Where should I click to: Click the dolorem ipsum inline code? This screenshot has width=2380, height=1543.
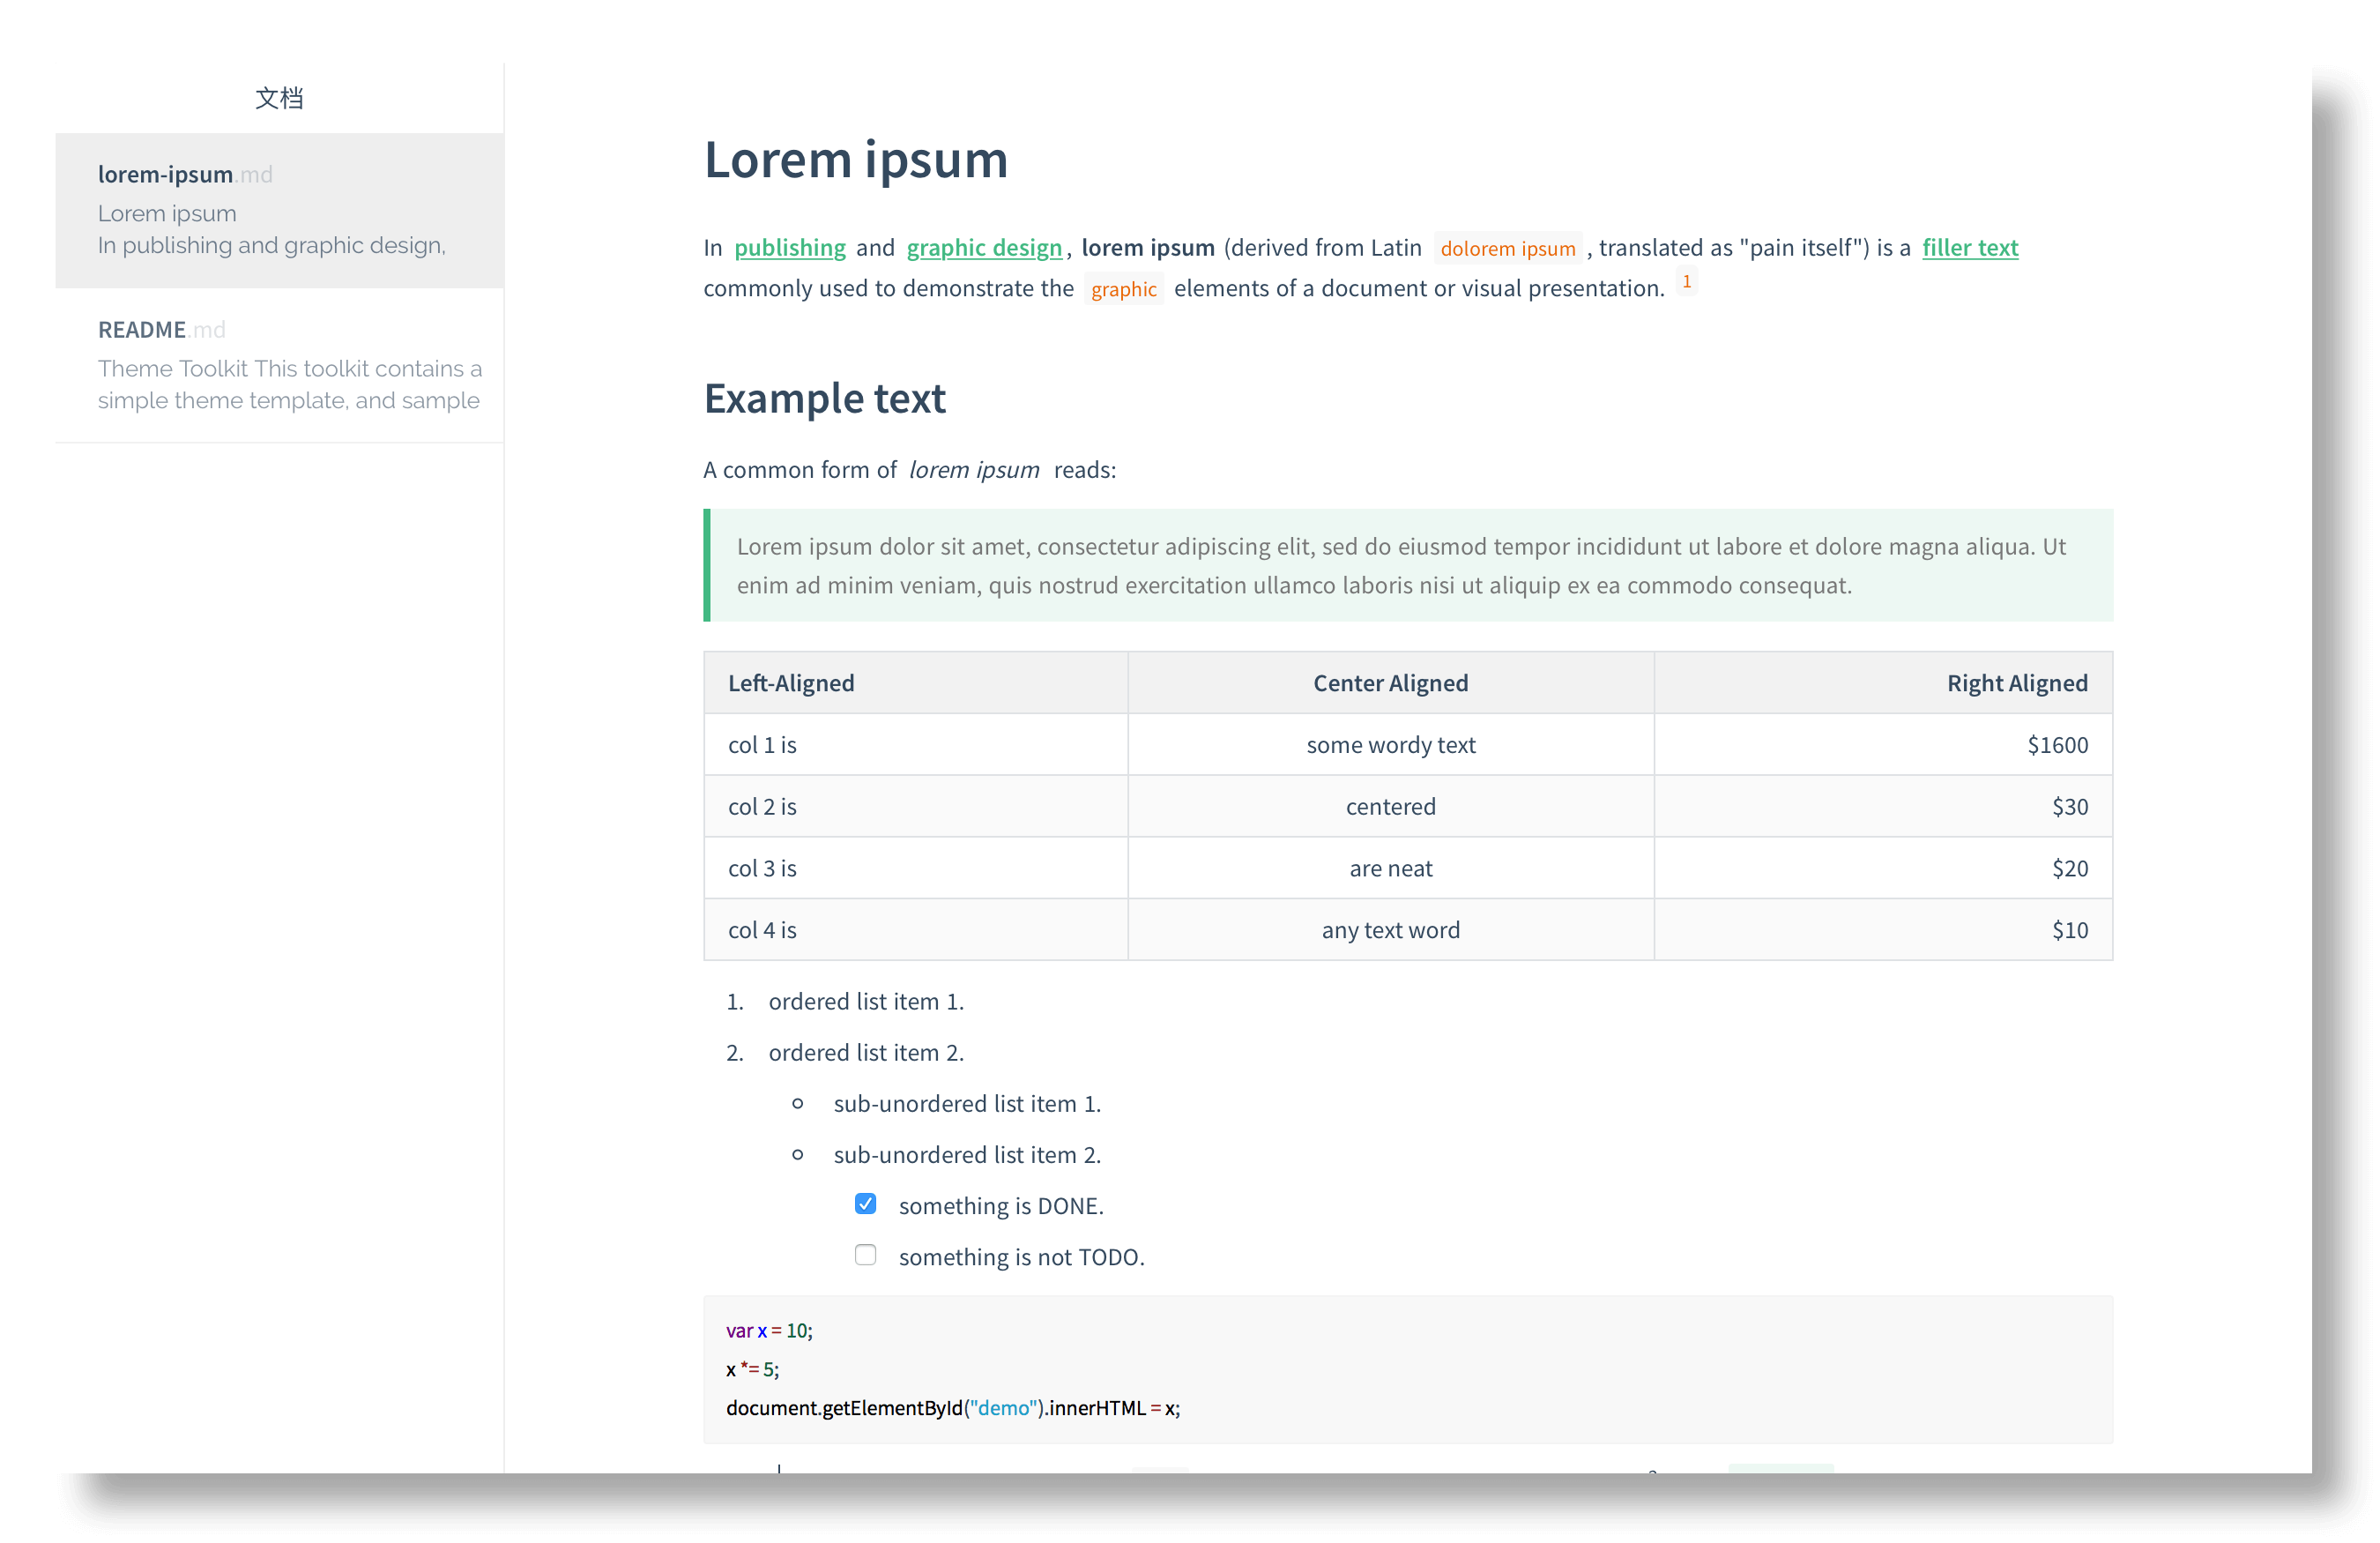click(1507, 249)
